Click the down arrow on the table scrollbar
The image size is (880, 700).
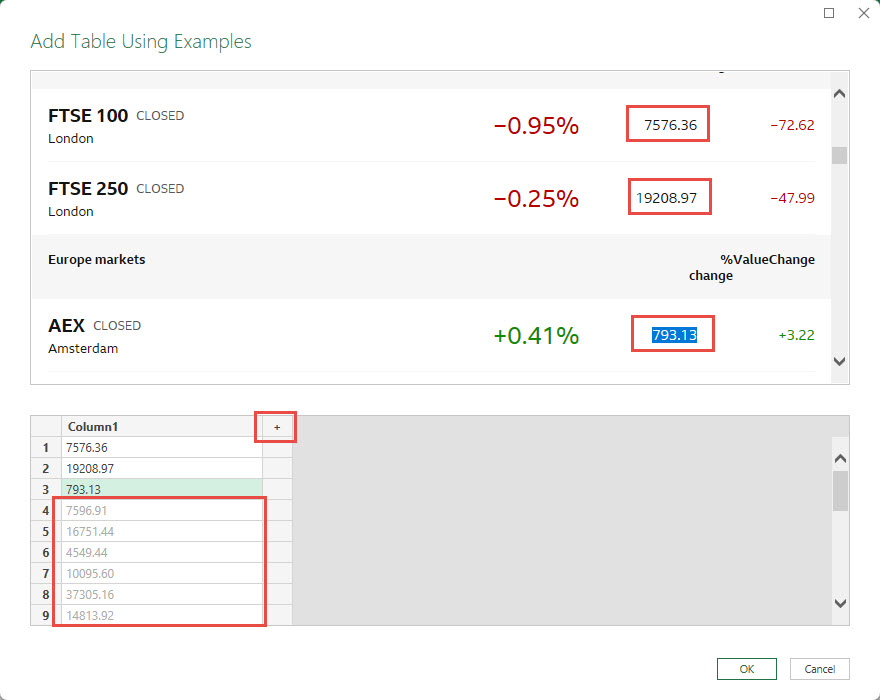coord(841,604)
